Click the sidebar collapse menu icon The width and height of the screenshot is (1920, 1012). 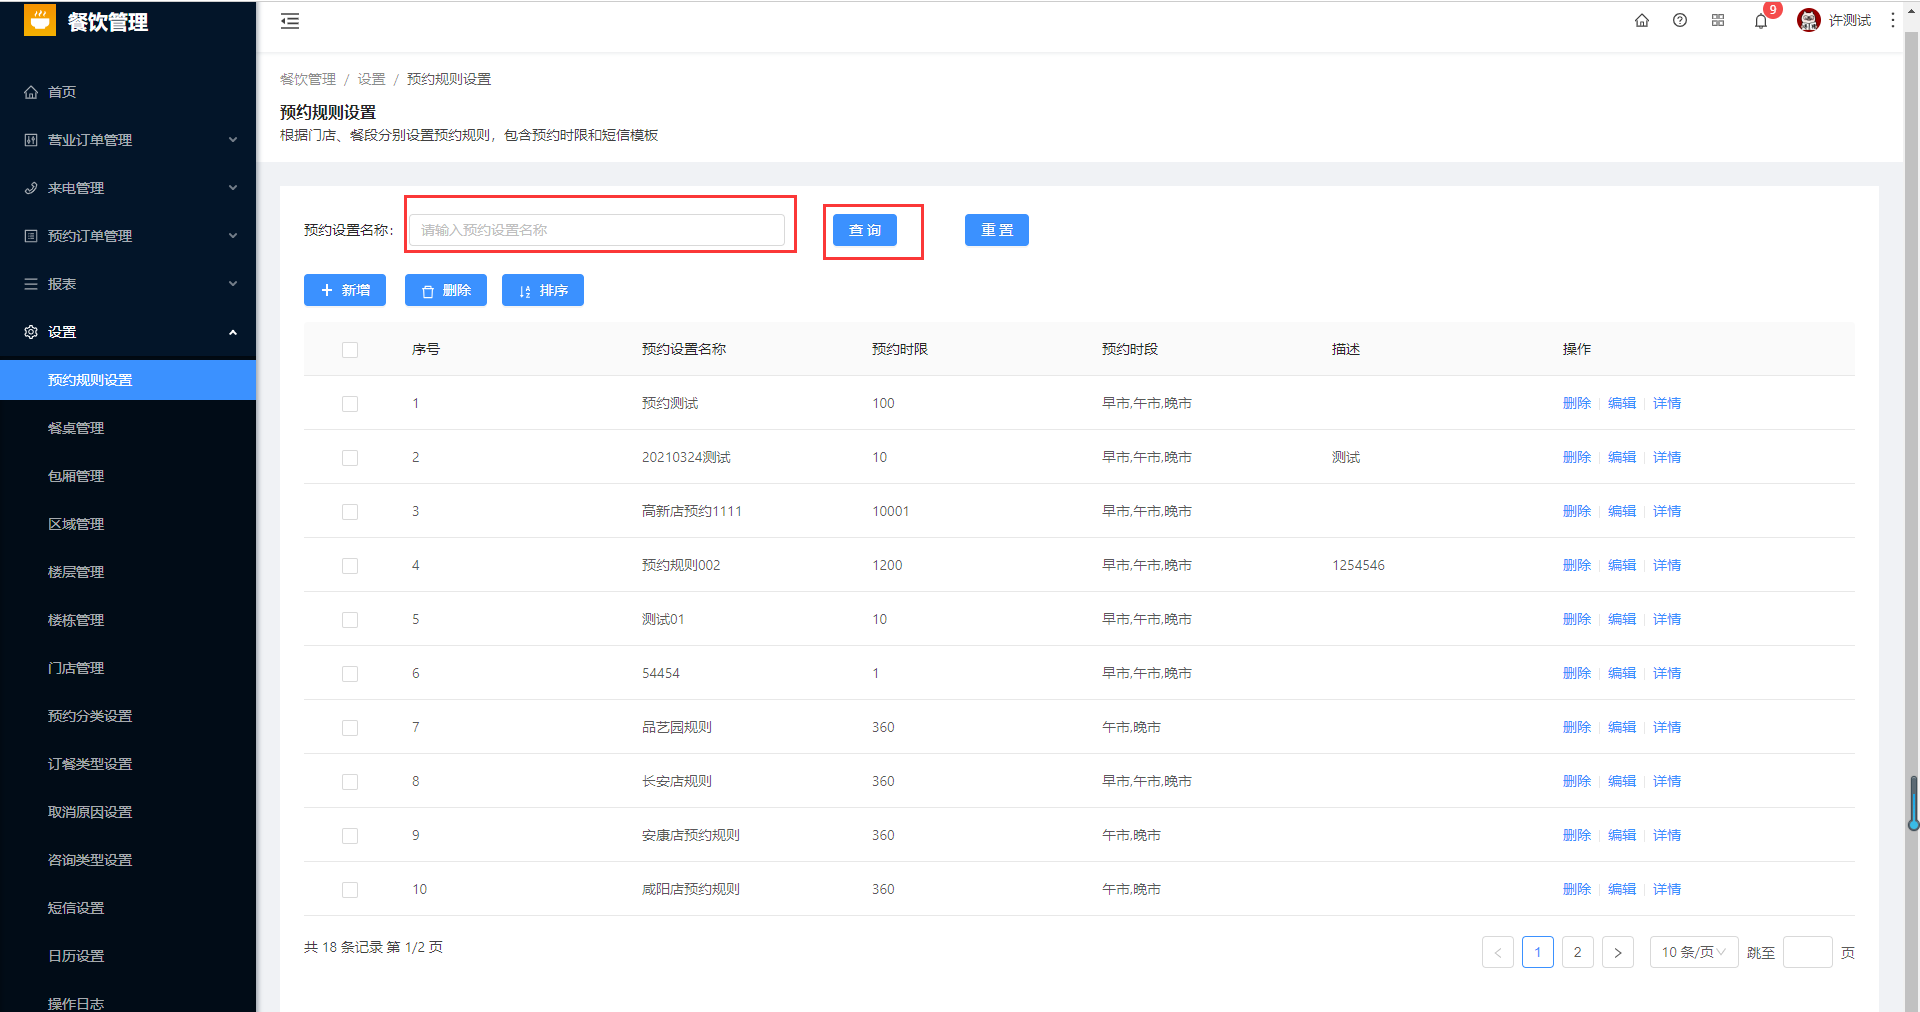click(290, 21)
